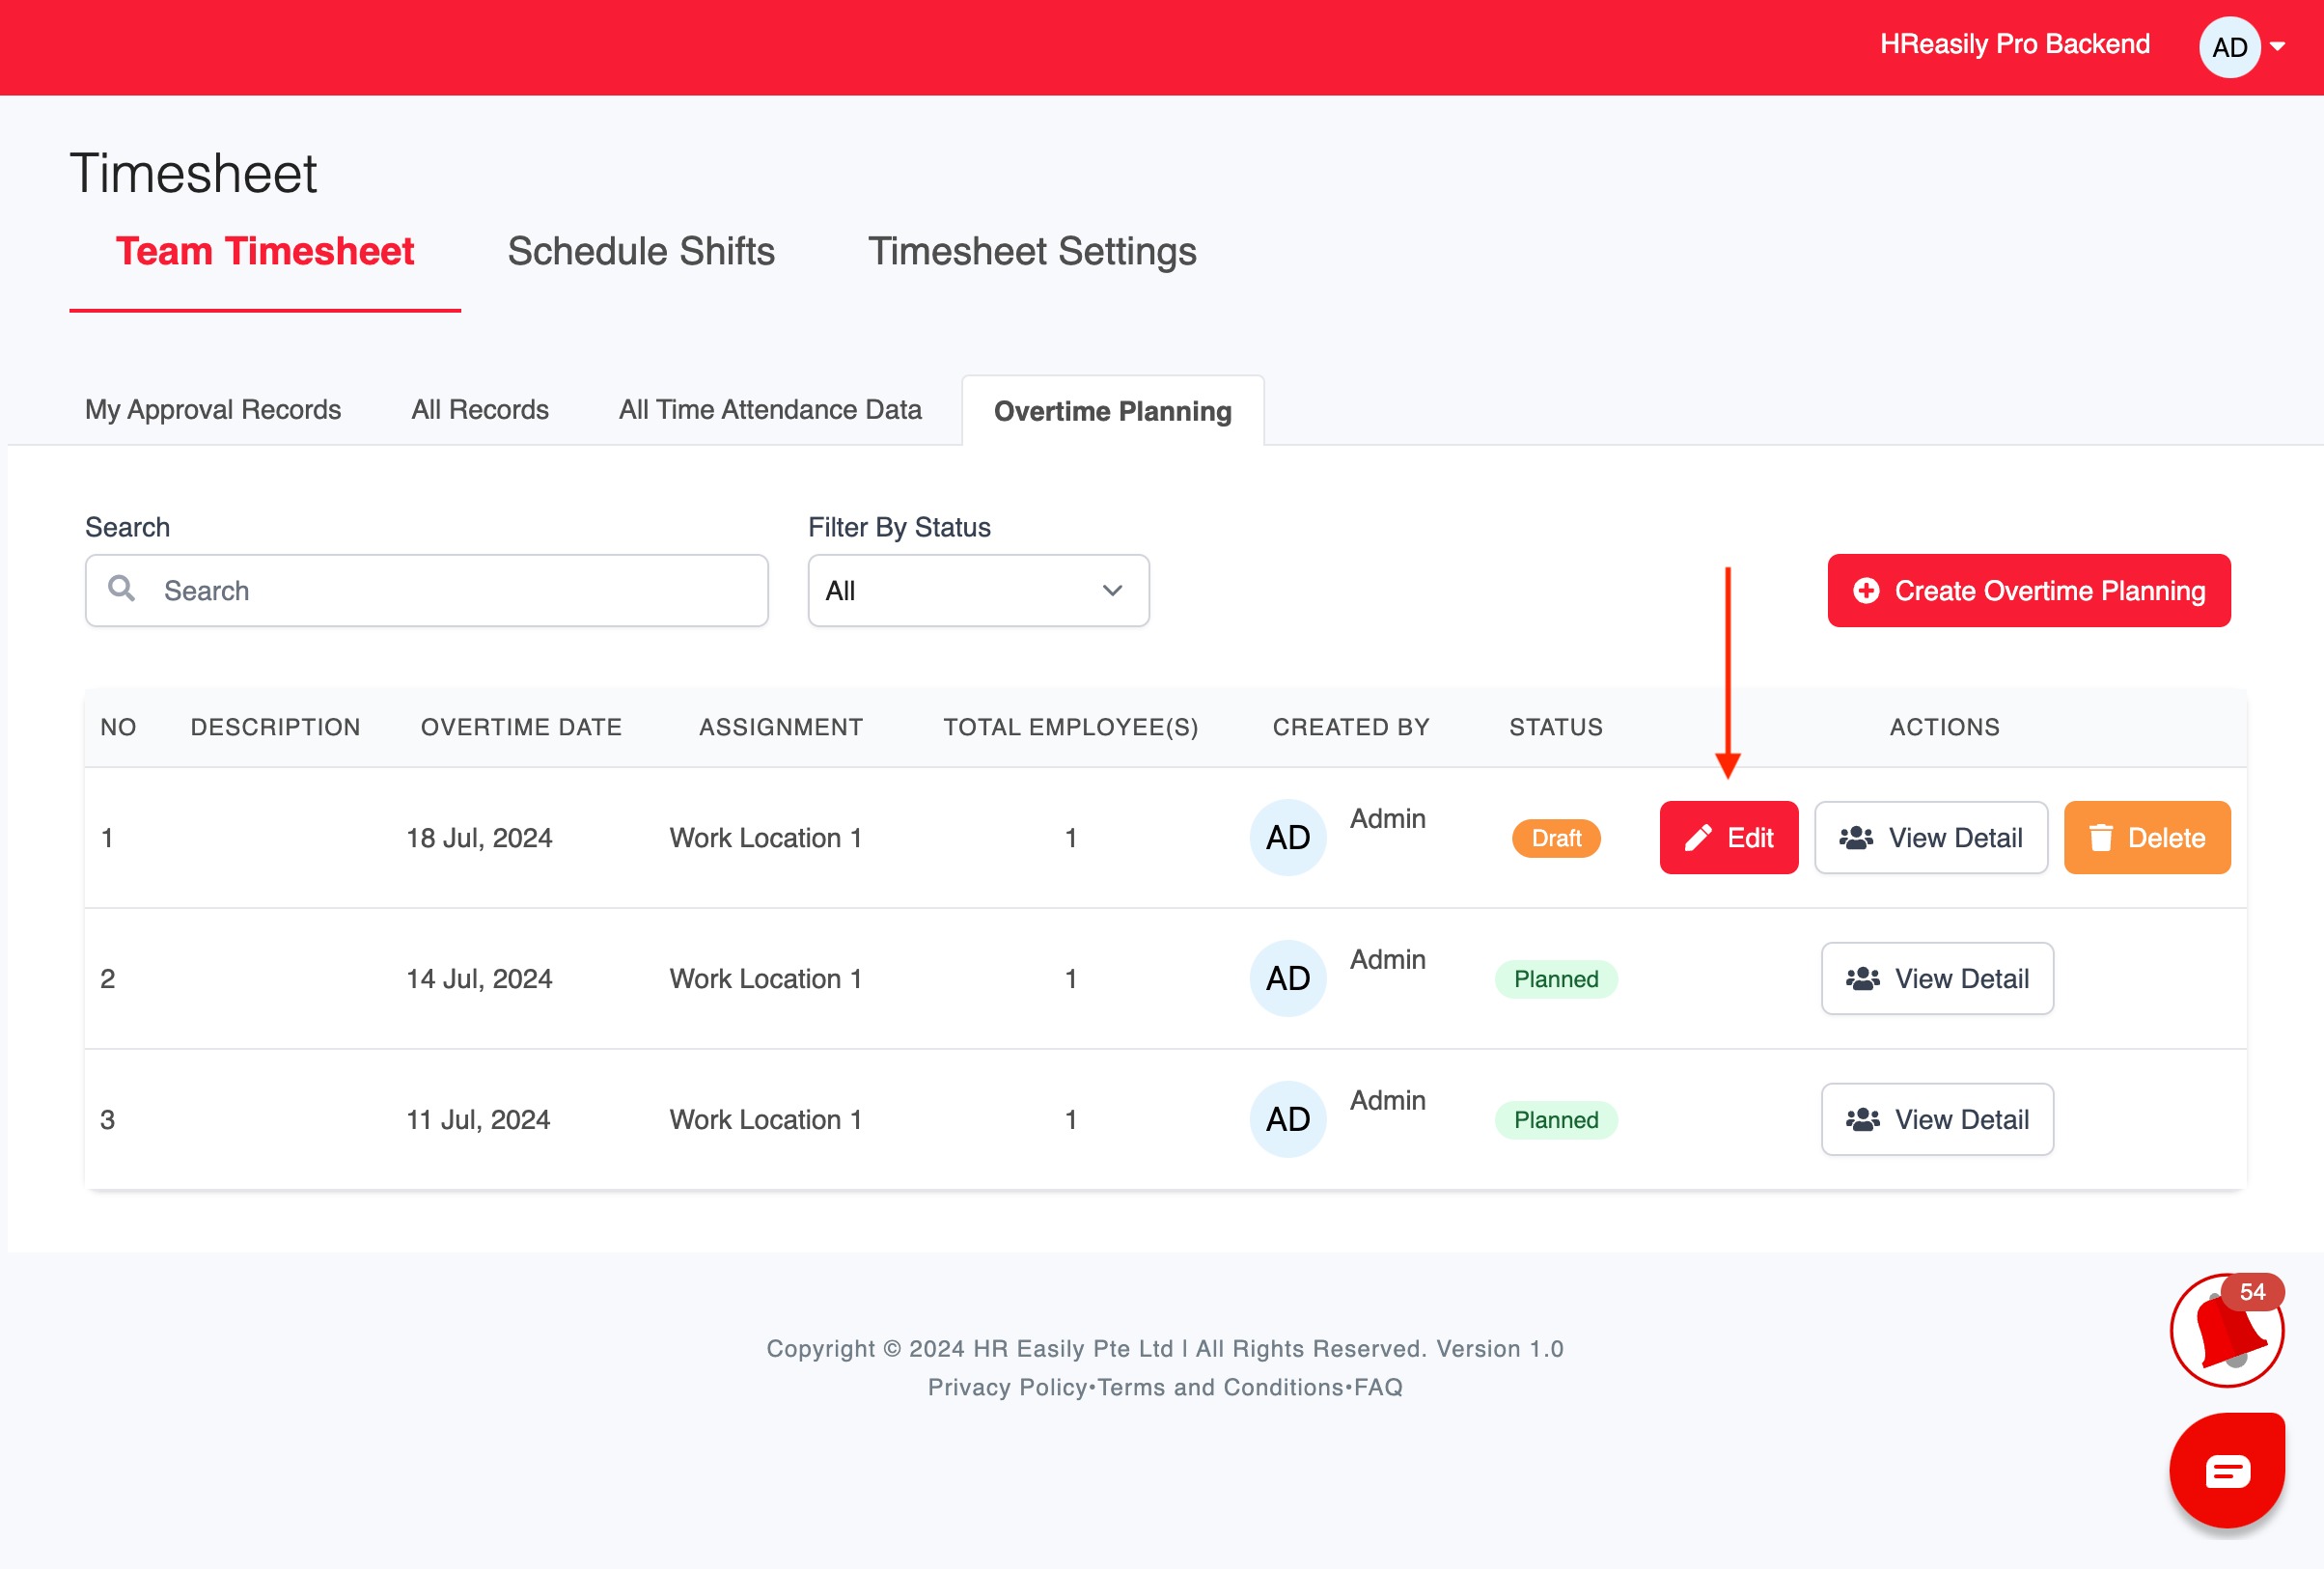Delete the draft overtime record
The width and height of the screenshot is (2324, 1569).
(x=2146, y=838)
